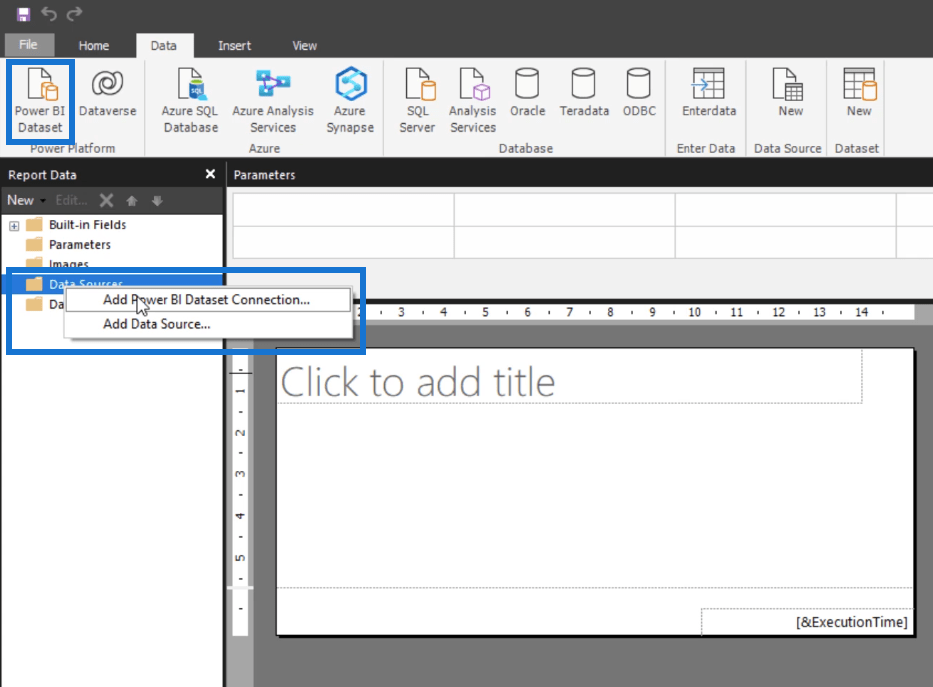Select Analysis Services database source
The image size is (933, 687).
pyautogui.click(x=472, y=100)
